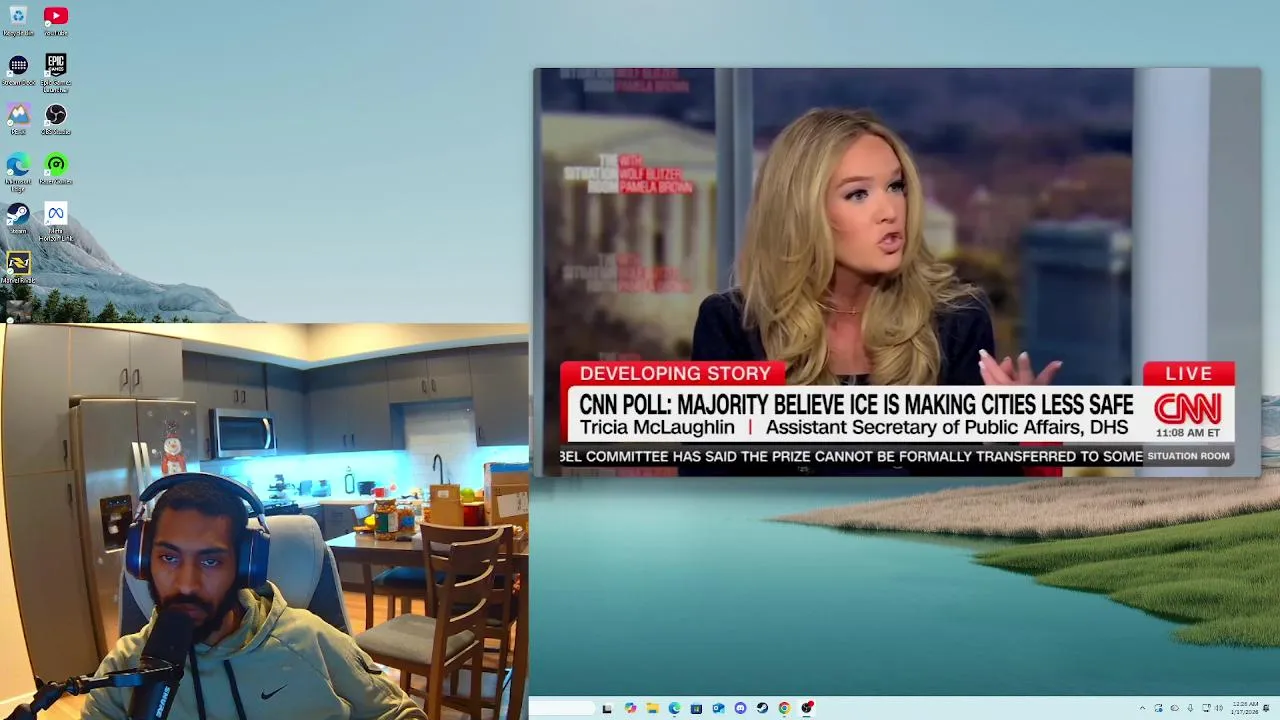1280x720 pixels.
Task: Click the '11:08 AM ET' time label
Action: pyautogui.click(x=1188, y=433)
